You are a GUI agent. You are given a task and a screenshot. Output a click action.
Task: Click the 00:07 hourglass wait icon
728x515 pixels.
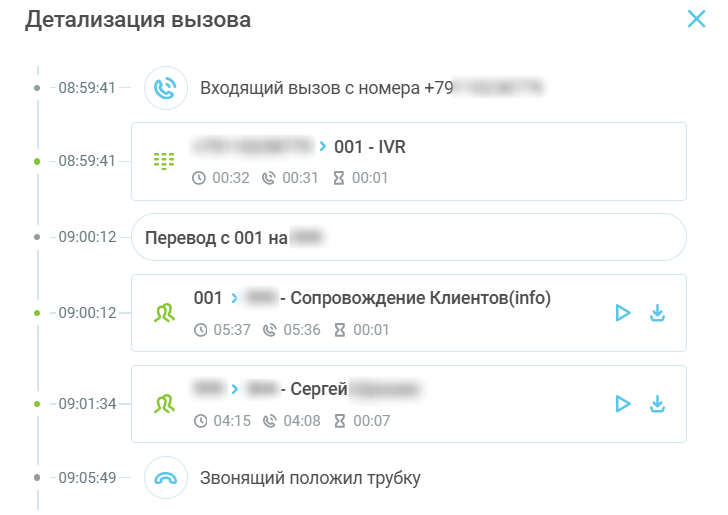pyautogui.click(x=339, y=421)
